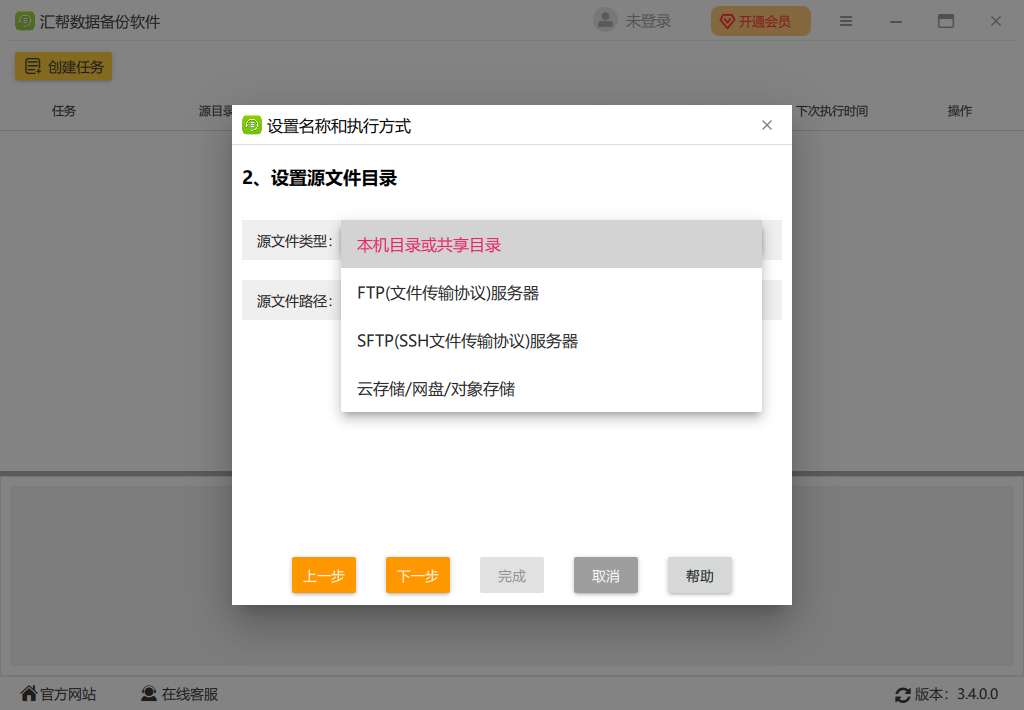Open the hamburger menu in the title bar
The image size is (1024, 710).
pos(845,20)
